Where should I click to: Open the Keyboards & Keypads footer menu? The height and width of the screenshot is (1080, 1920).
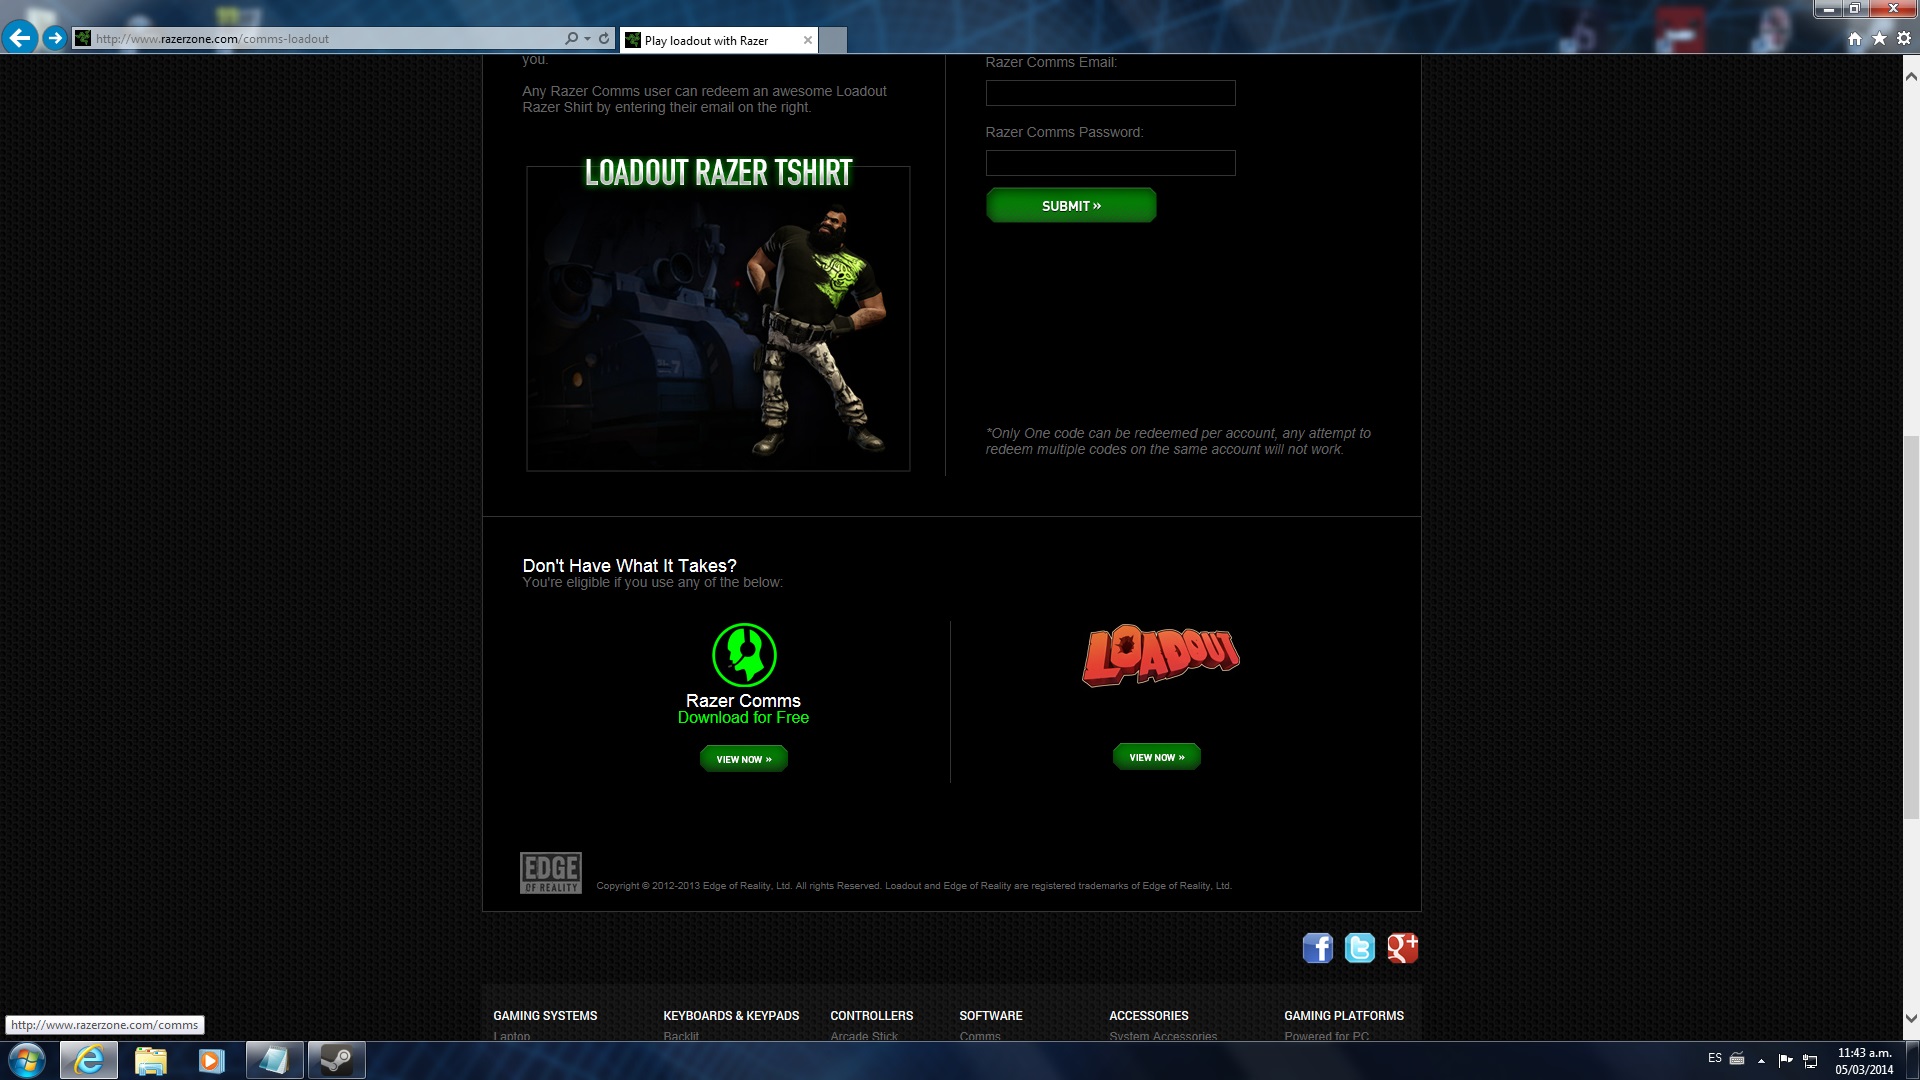tap(731, 1015)
